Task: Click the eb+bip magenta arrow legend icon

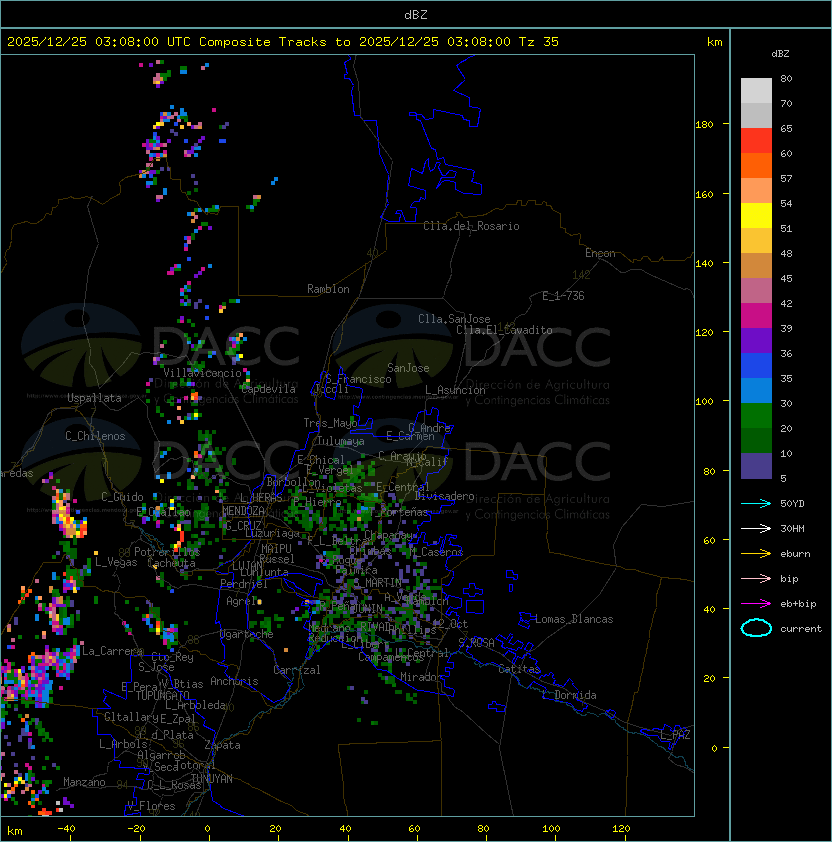Action: tap(756, 604)
